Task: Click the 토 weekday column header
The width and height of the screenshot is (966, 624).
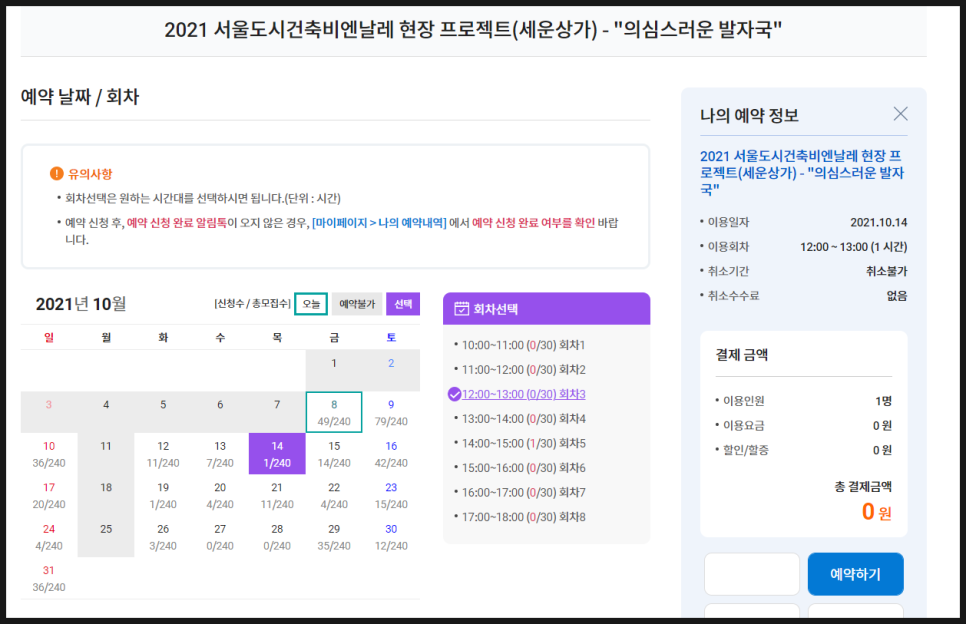Action: point(391,338)
